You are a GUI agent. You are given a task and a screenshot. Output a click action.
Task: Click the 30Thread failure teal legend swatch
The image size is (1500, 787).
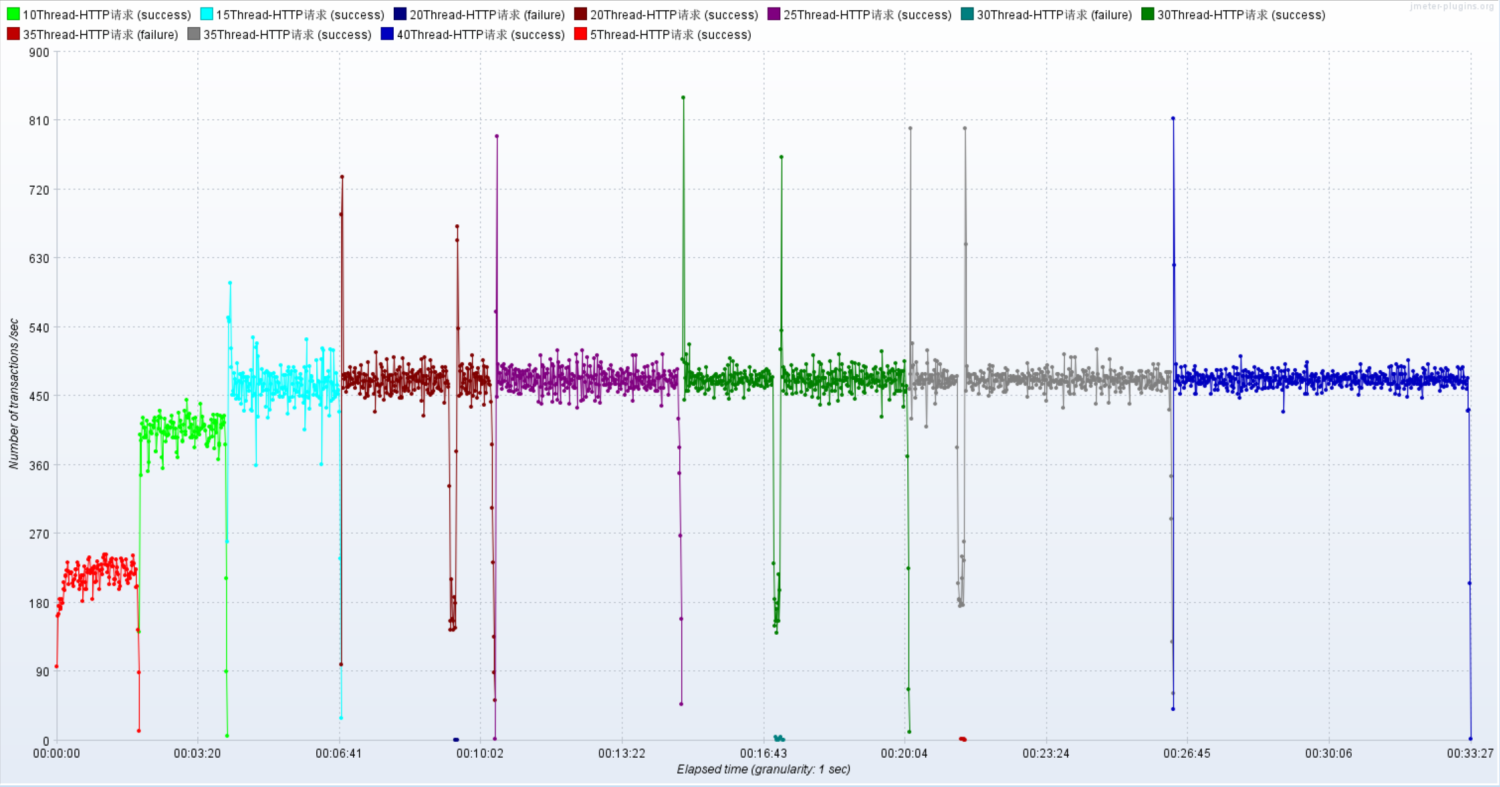coord(967,15)
